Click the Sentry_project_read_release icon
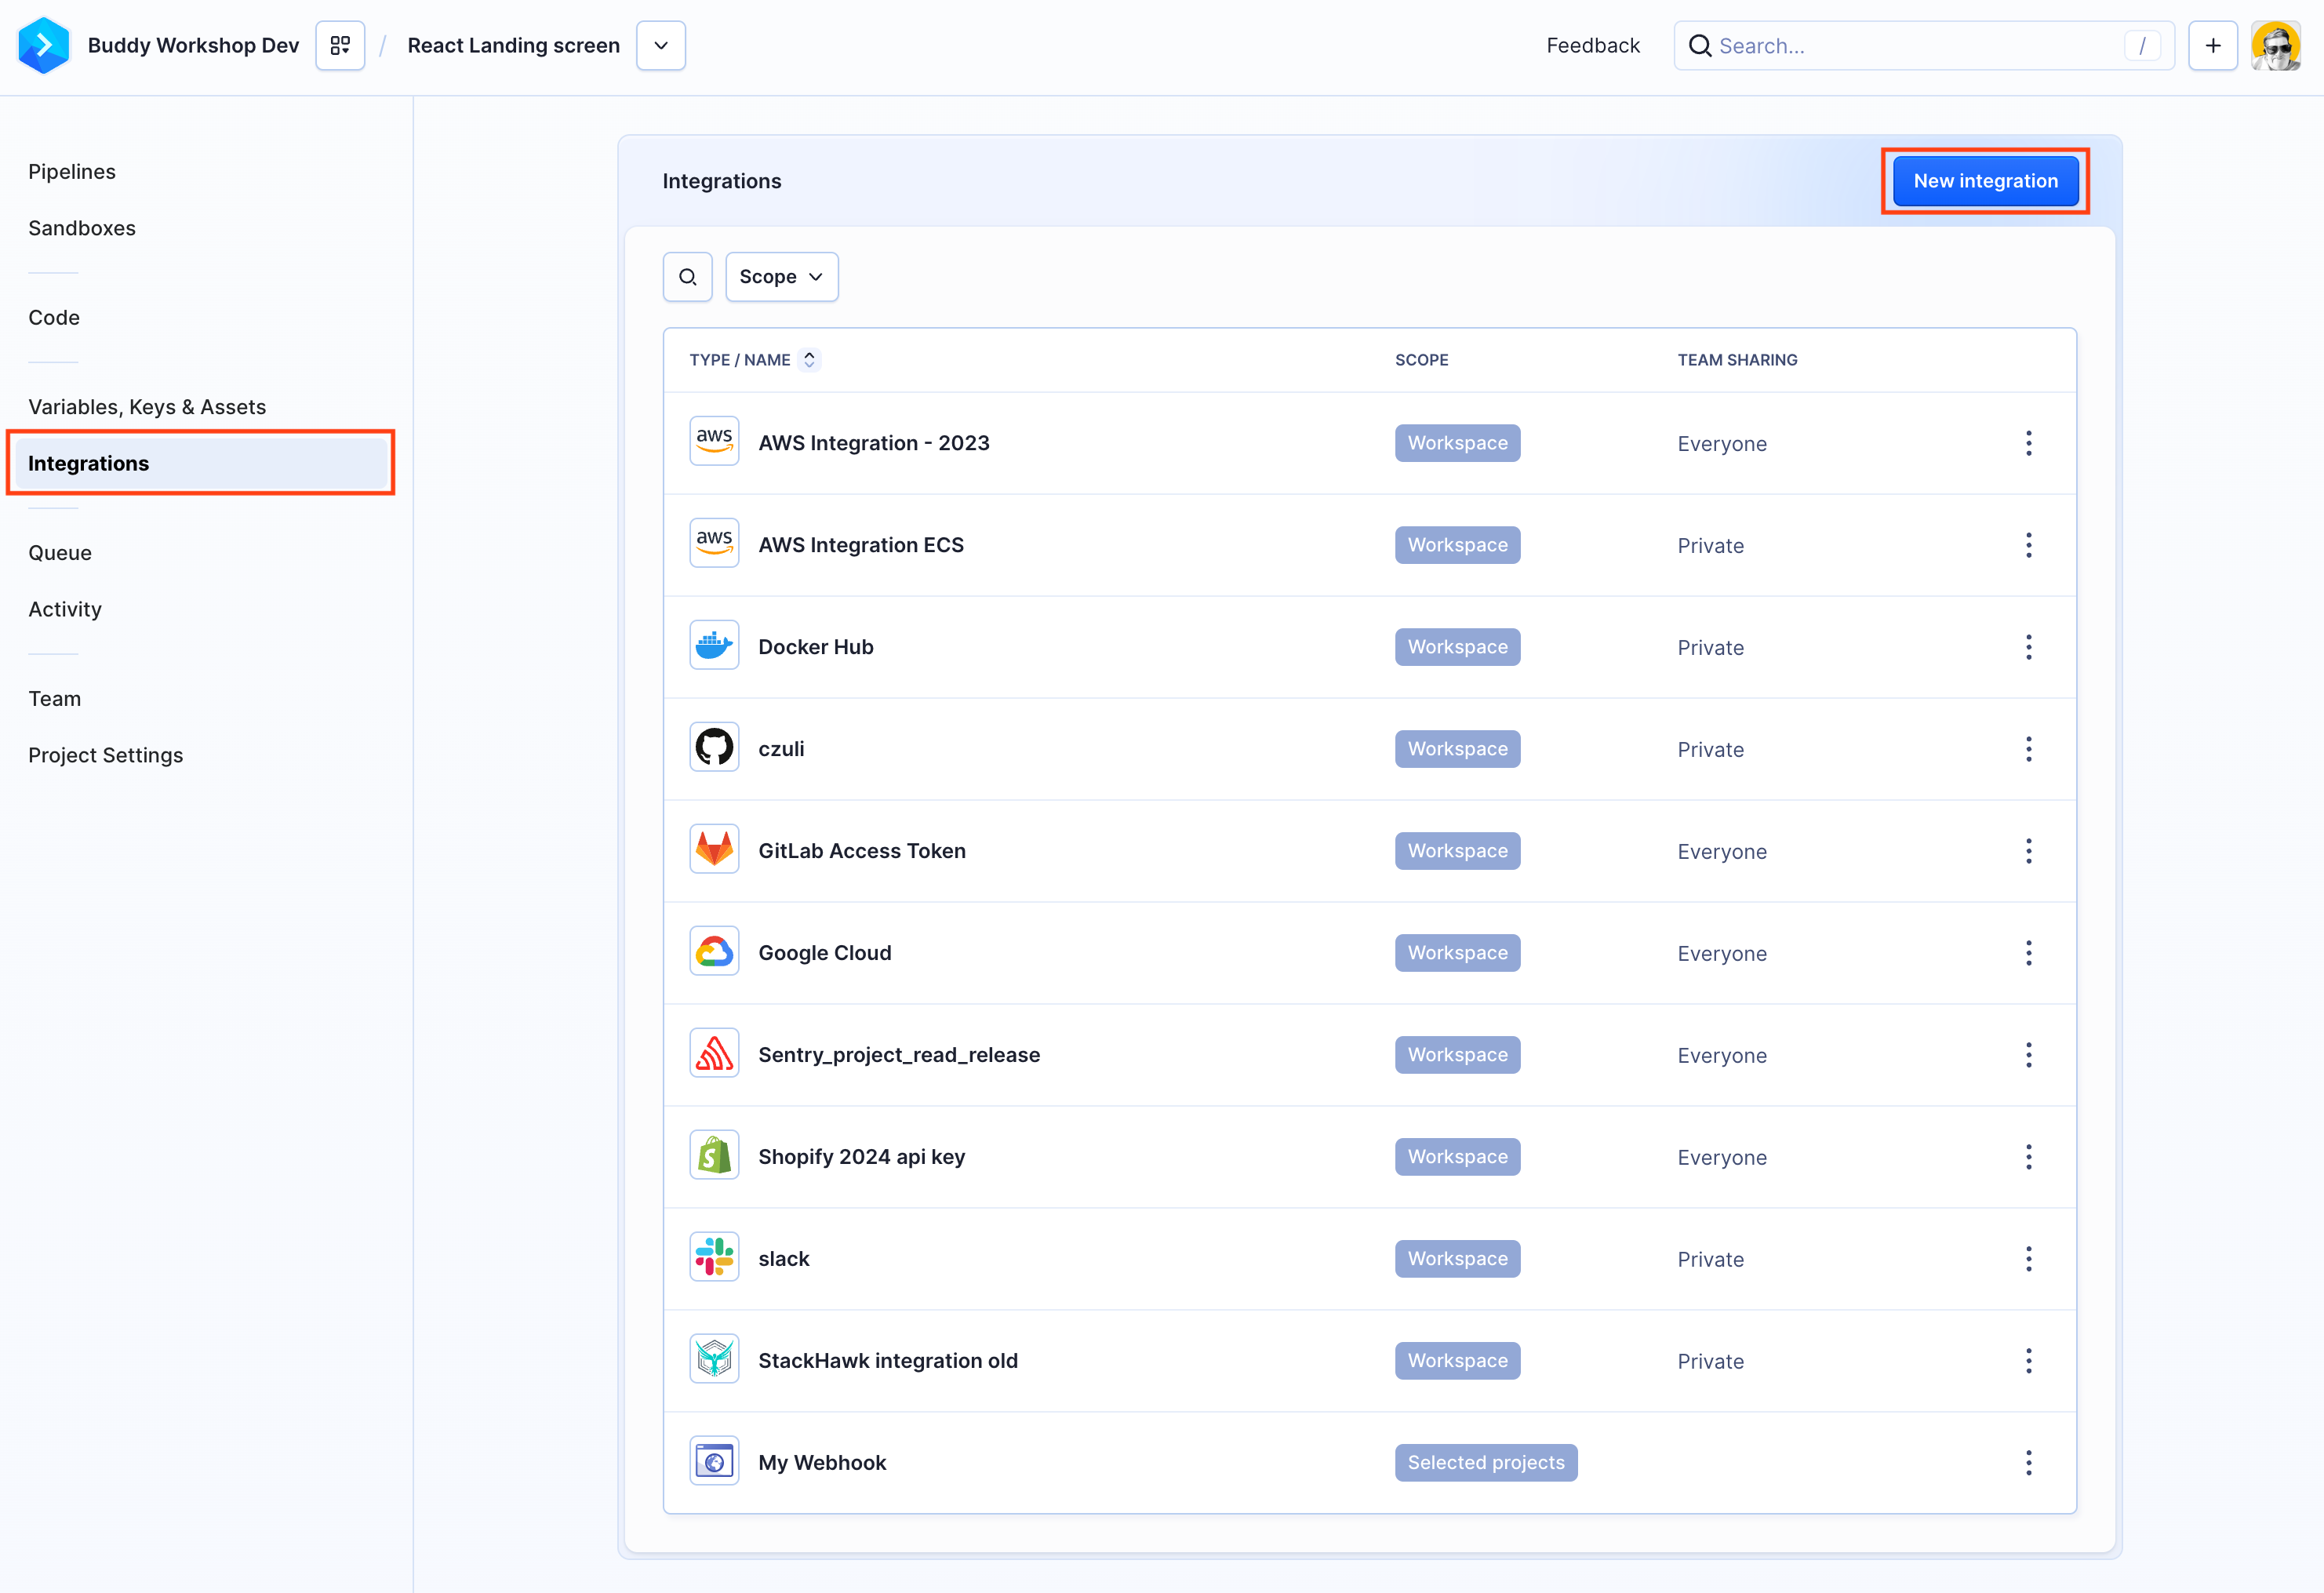 coord(711,1054)
